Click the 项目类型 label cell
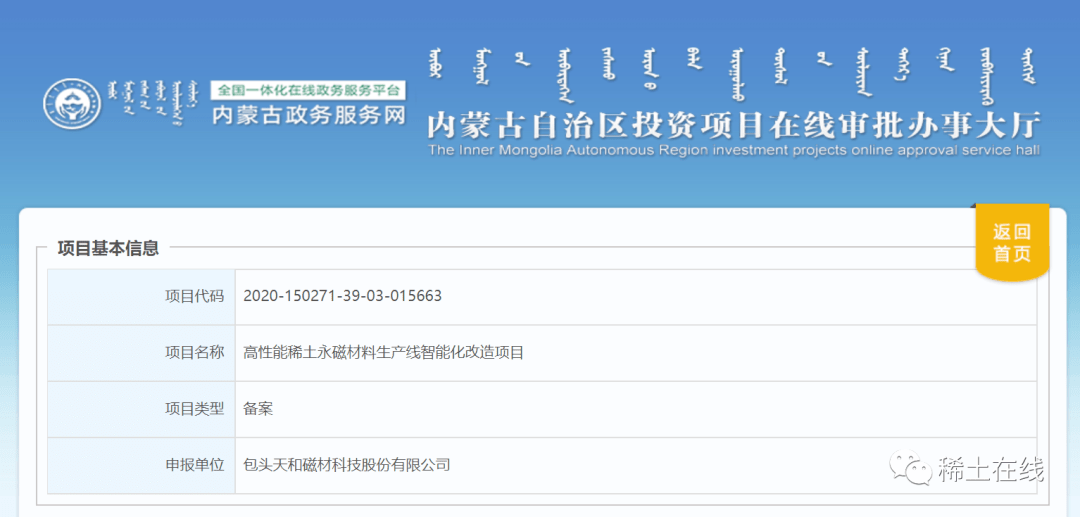The width and height of the screenshot is (1080, 517). [141, 409]
